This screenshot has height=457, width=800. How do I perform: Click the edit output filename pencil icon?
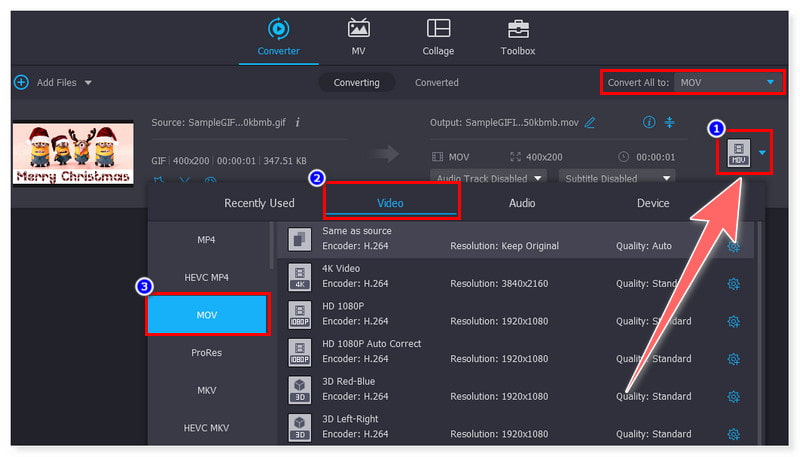[x=590, y=123]
